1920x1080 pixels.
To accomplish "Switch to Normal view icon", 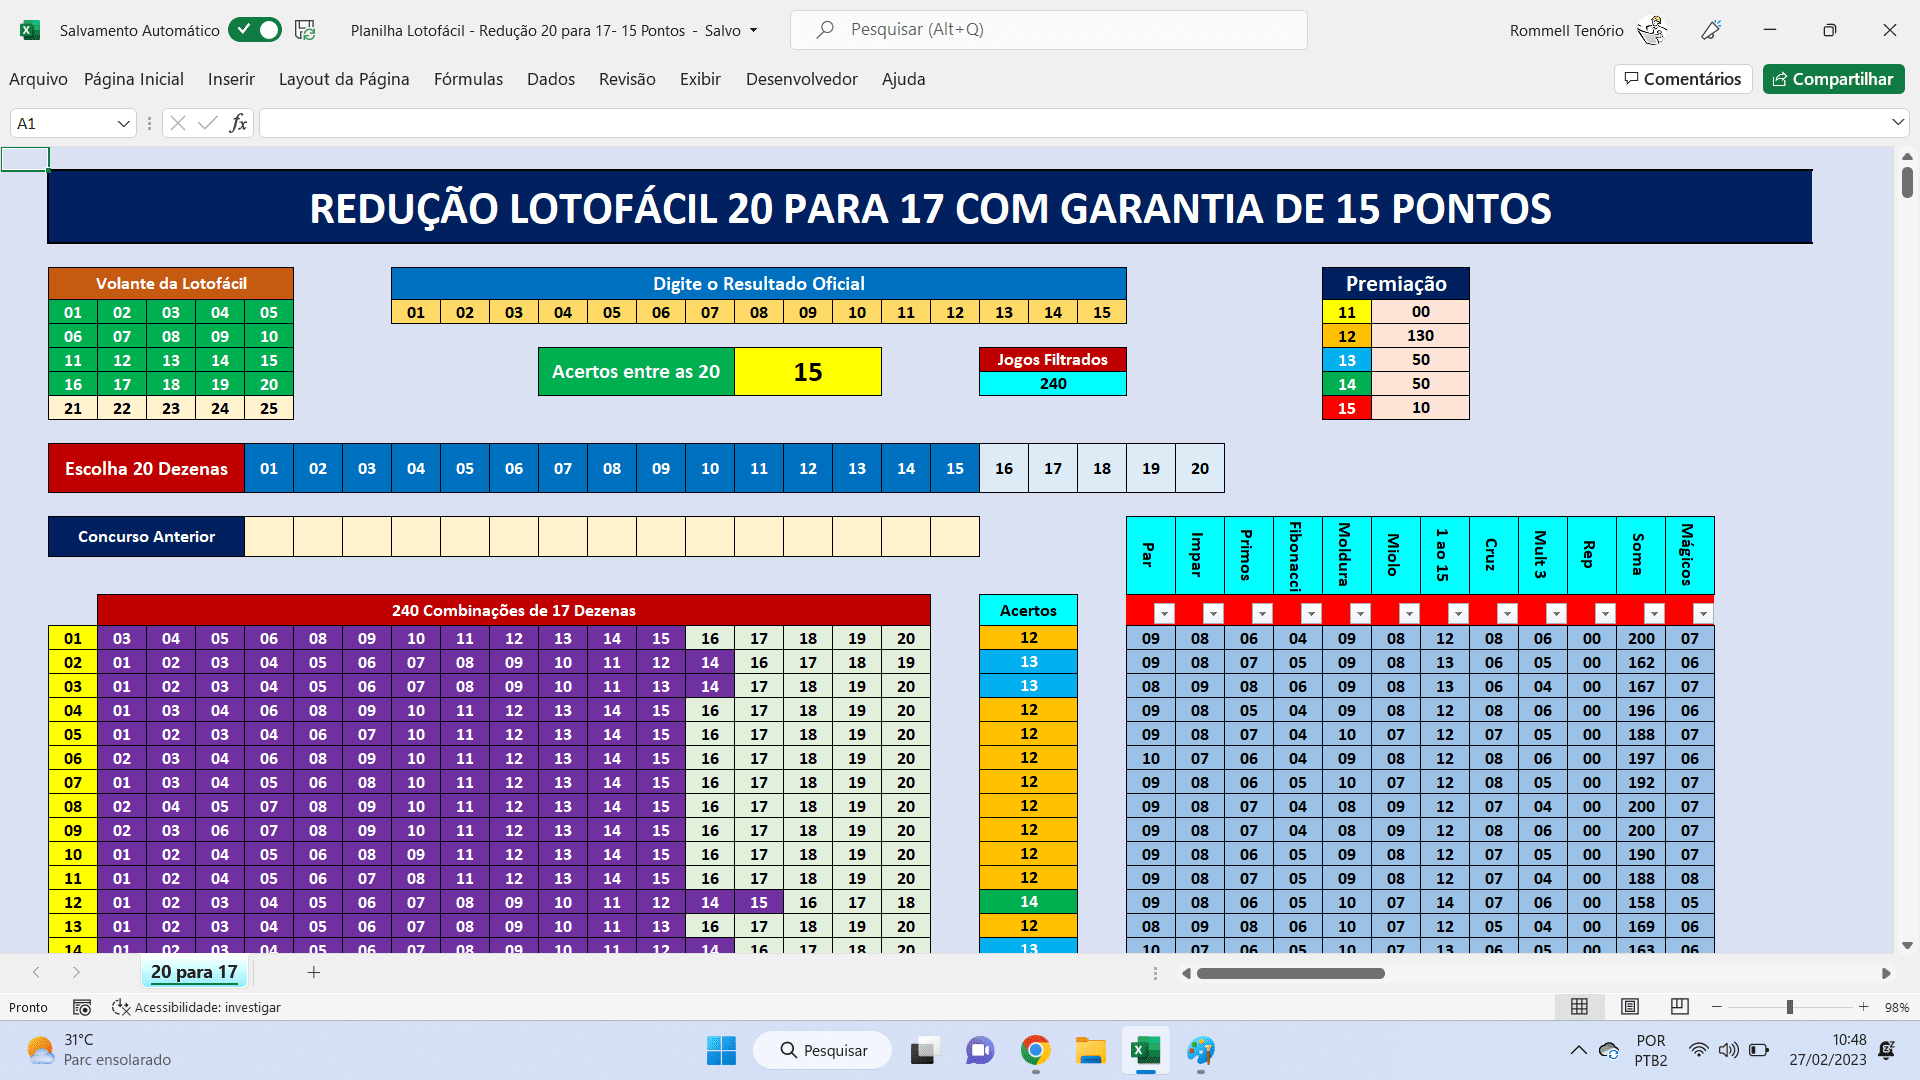I will pyautogui.click(x=1579, y=1007).
